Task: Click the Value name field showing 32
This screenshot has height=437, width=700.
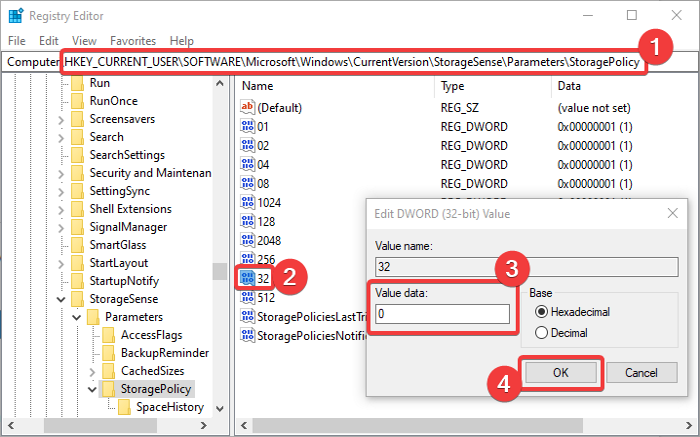Action: [x=527, y=266]
